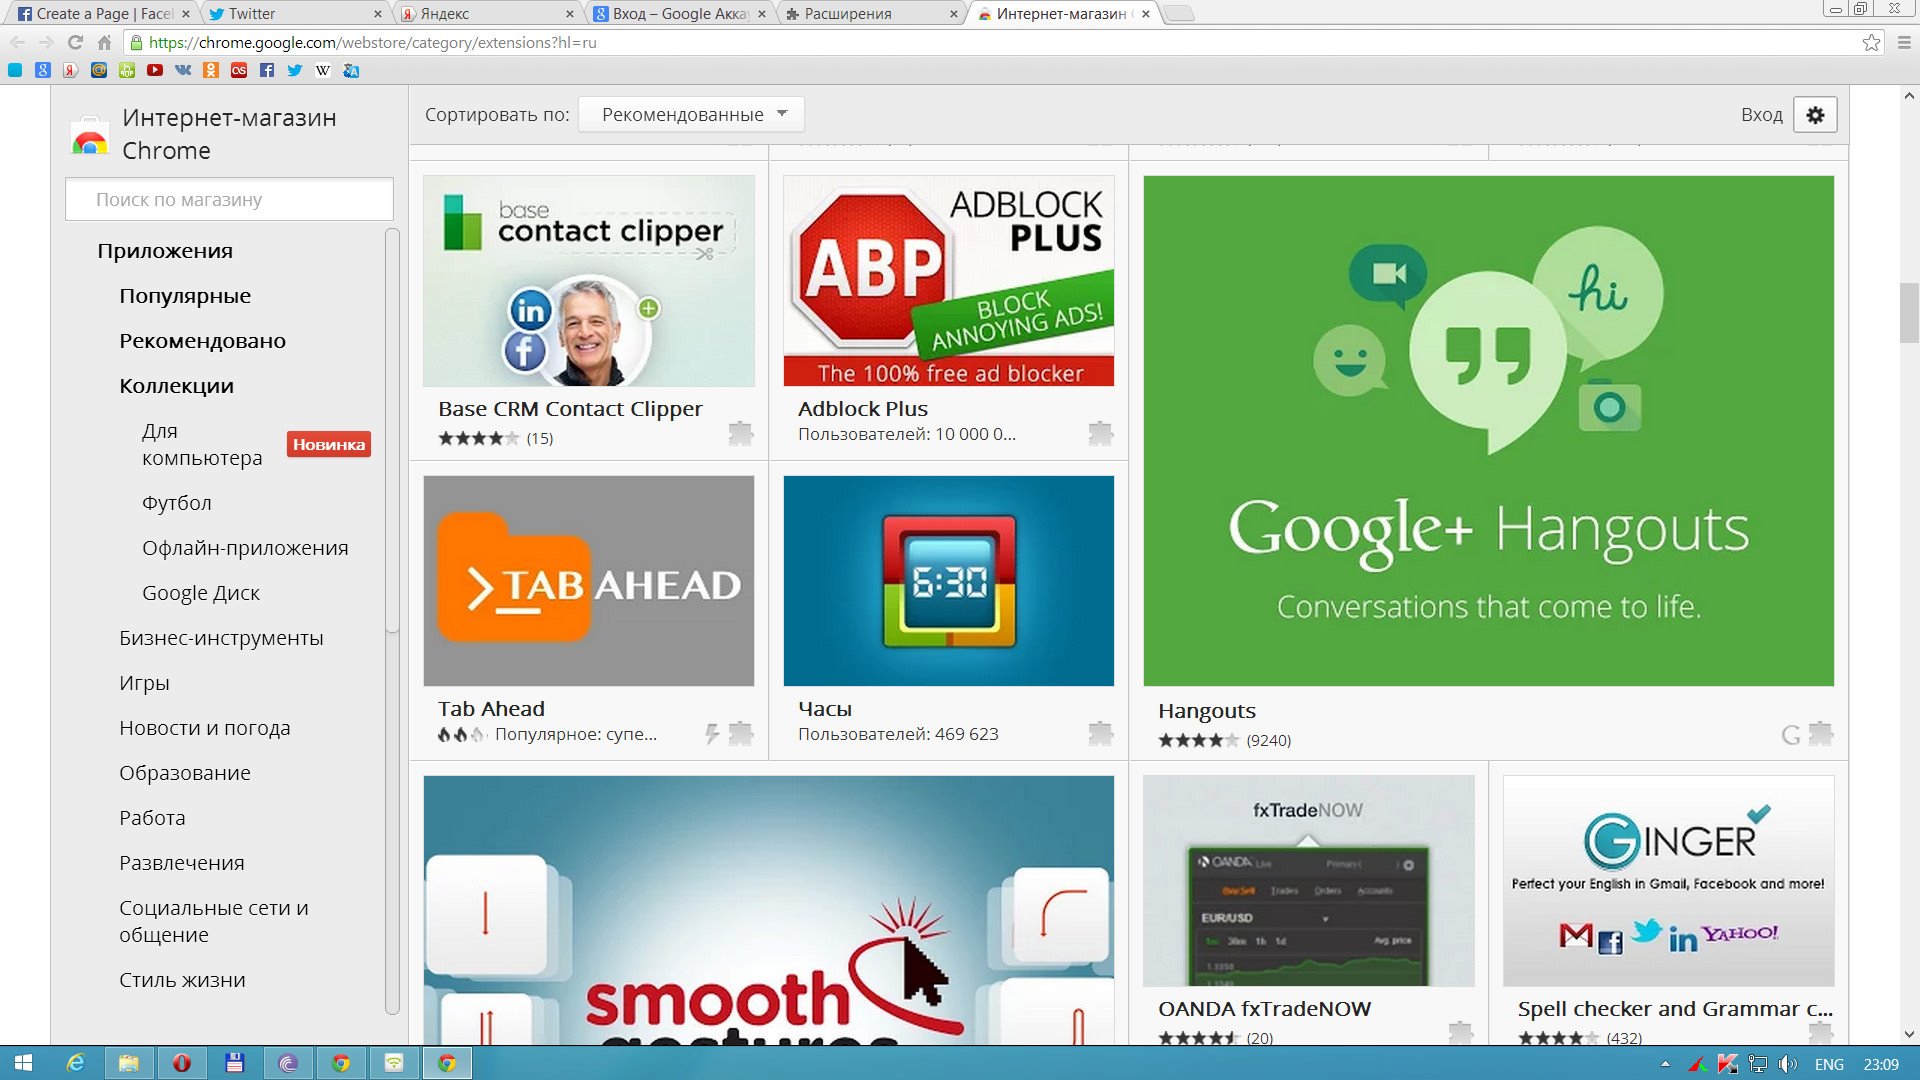Click the 'Поиск по магазину' search field
Screen dimensions: 1920x1080
[229, 199]
